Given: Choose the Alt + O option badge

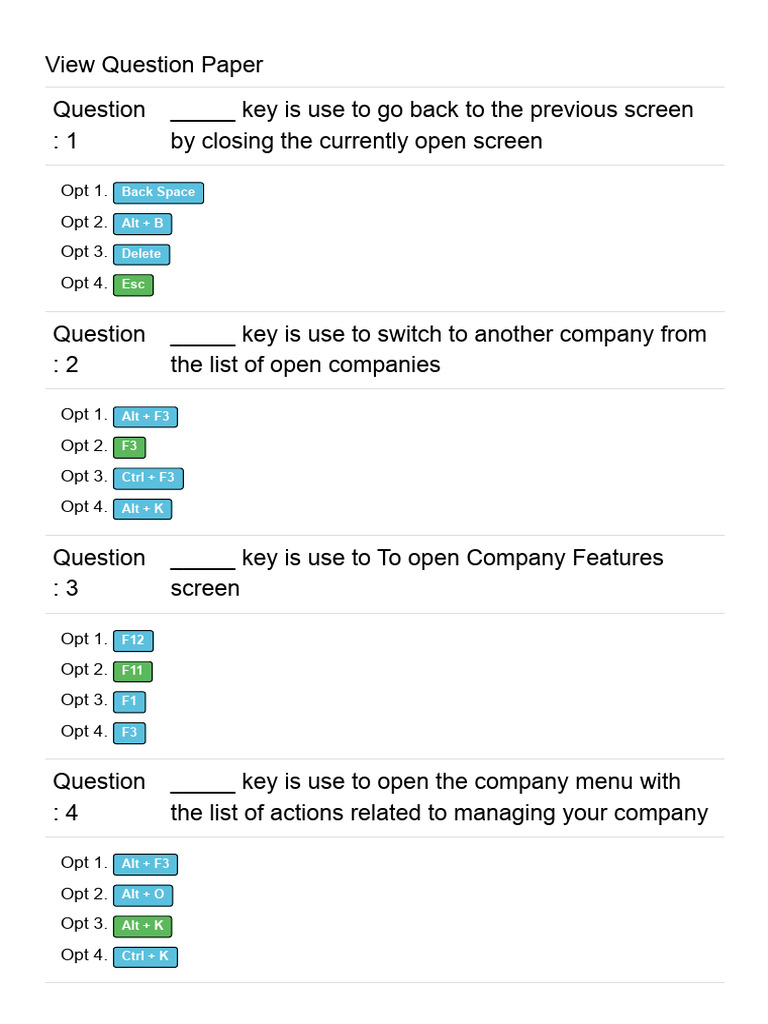Looking at the screenshot, I should [x=143, y=895].
